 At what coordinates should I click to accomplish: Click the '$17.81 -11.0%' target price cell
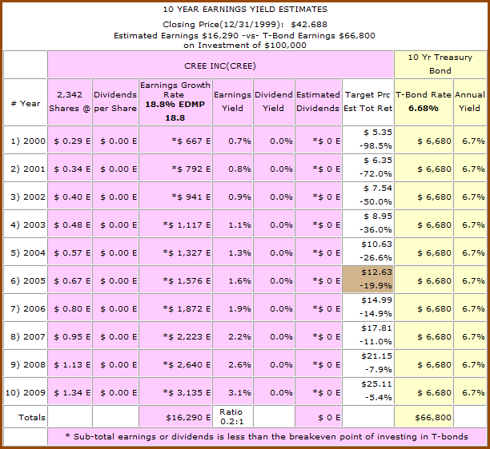pyautogui.click(x=368, y=336)
